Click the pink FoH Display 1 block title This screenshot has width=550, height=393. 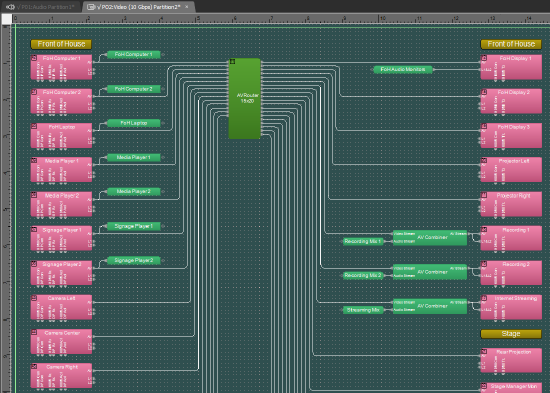tap(515, 58)
